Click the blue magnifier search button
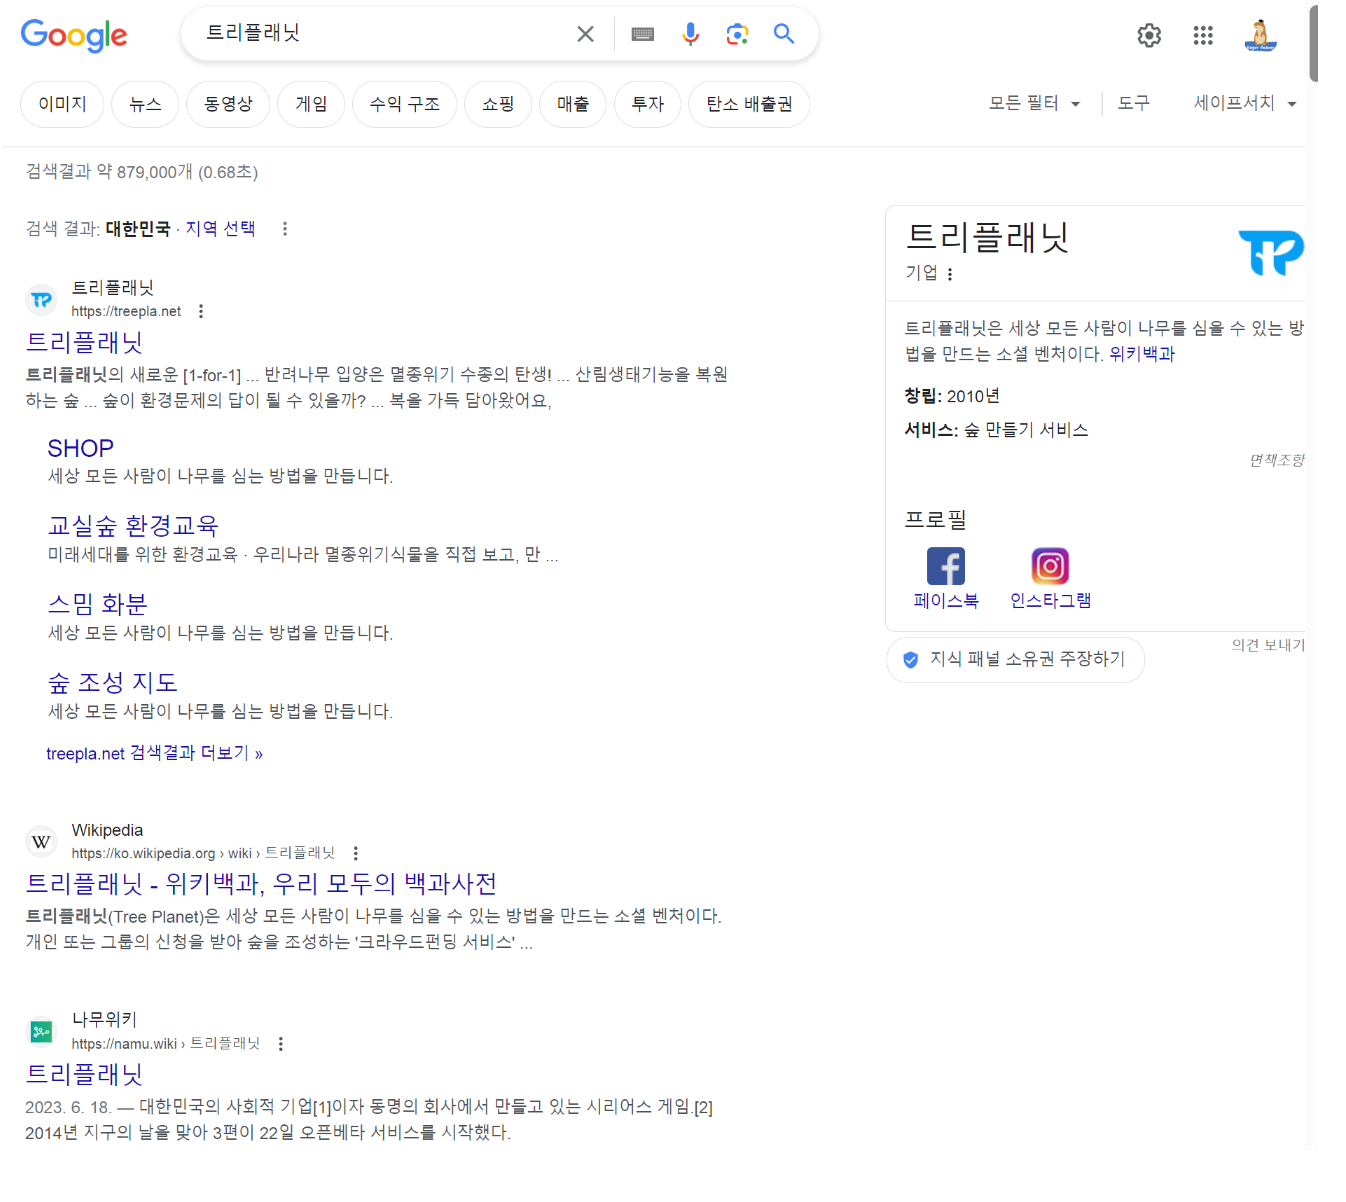1346x1202 pixels. pyautogui.click(x=785, y=34)
